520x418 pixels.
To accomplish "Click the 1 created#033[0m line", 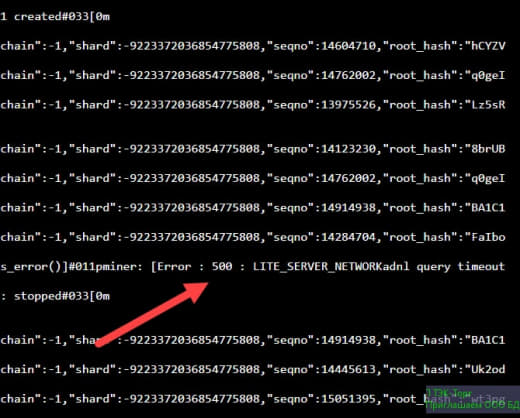I will (x=55, y=16).
